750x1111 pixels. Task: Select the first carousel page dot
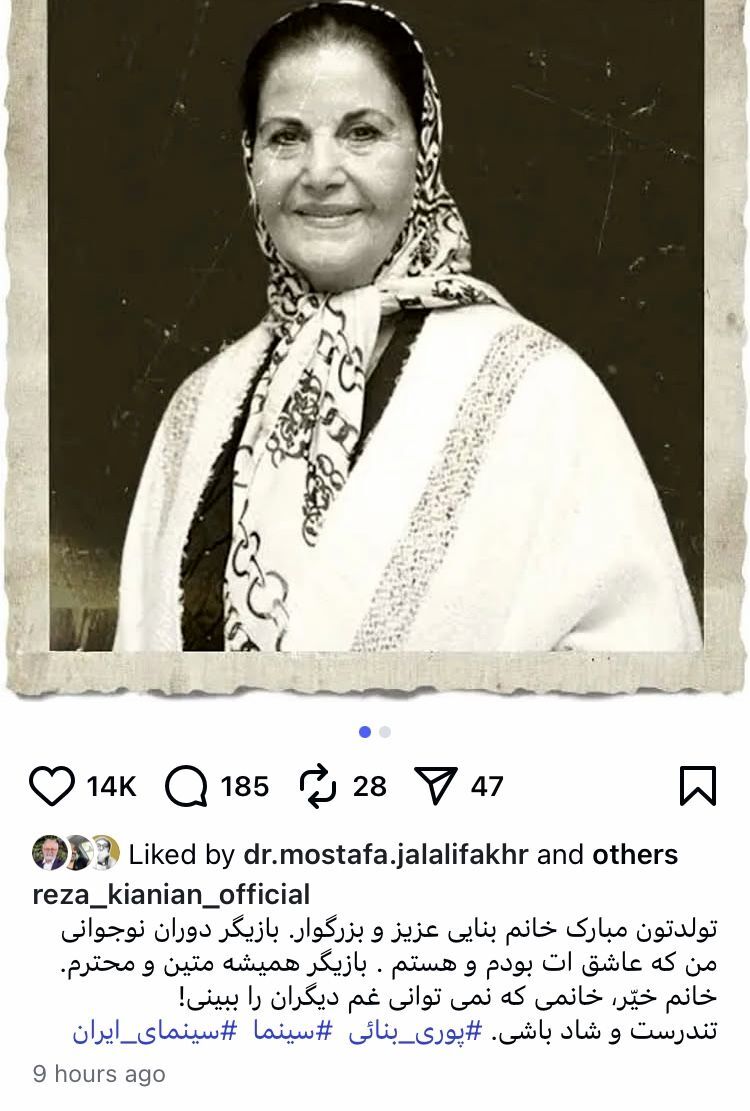pos(365,732)
